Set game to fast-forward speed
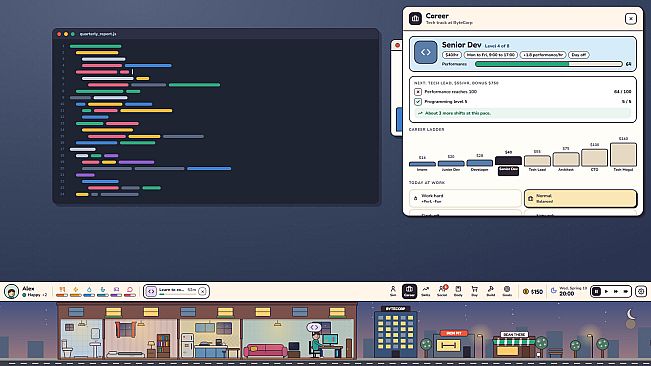The width and height of the screenshot is (651, 366). coord(616,291)
